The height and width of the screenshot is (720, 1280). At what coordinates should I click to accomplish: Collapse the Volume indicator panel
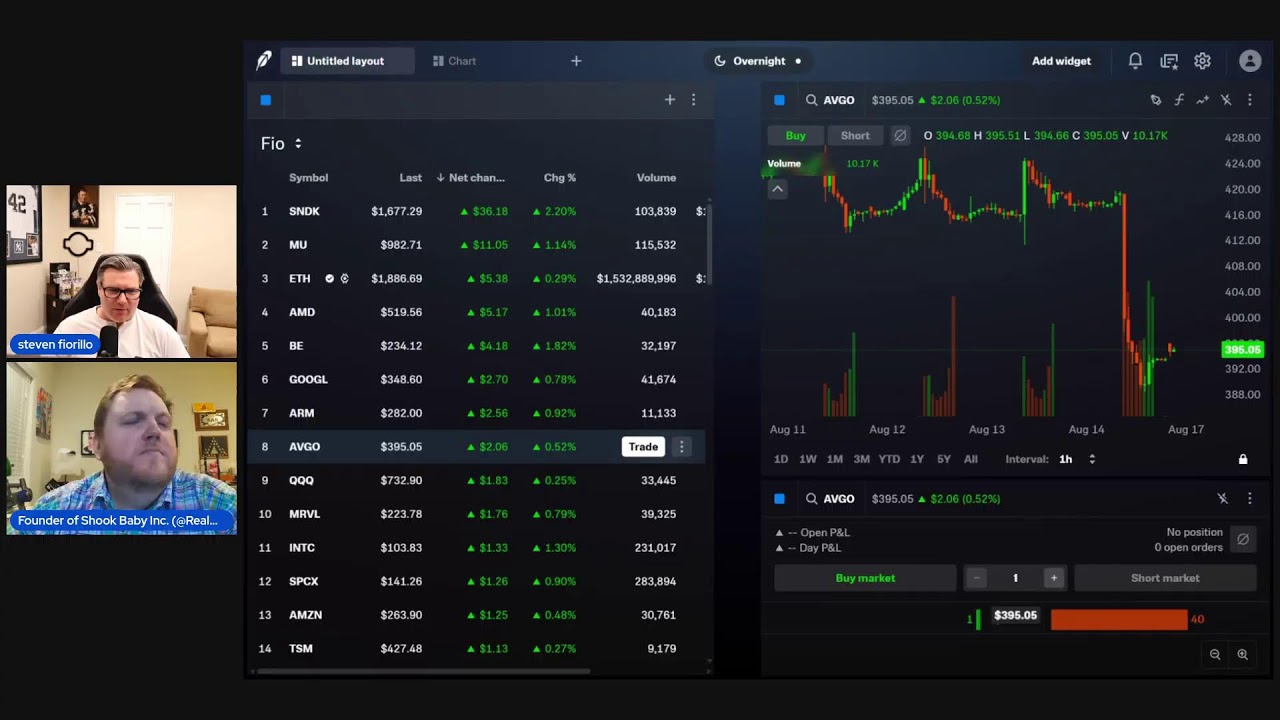pyautogui.click(x=777, y=189)
